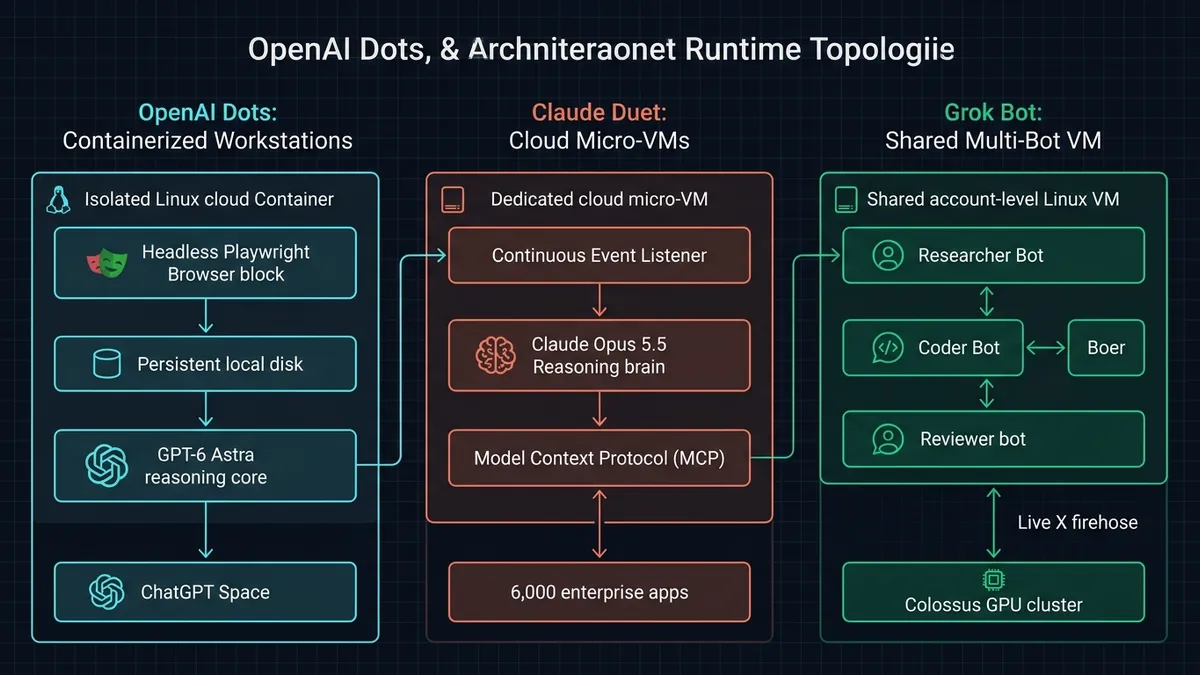This screenshot has width=1200, height=675.
Task: Click the 'Containerized Workstations' subtitle
Action: click(x=207, y=140)
